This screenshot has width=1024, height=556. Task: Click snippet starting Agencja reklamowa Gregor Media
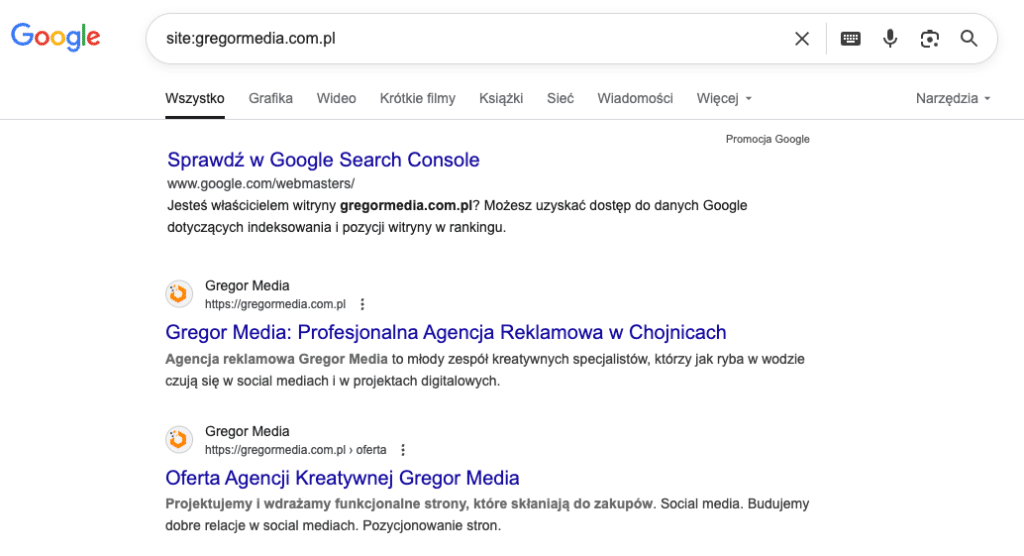[485, 370]
